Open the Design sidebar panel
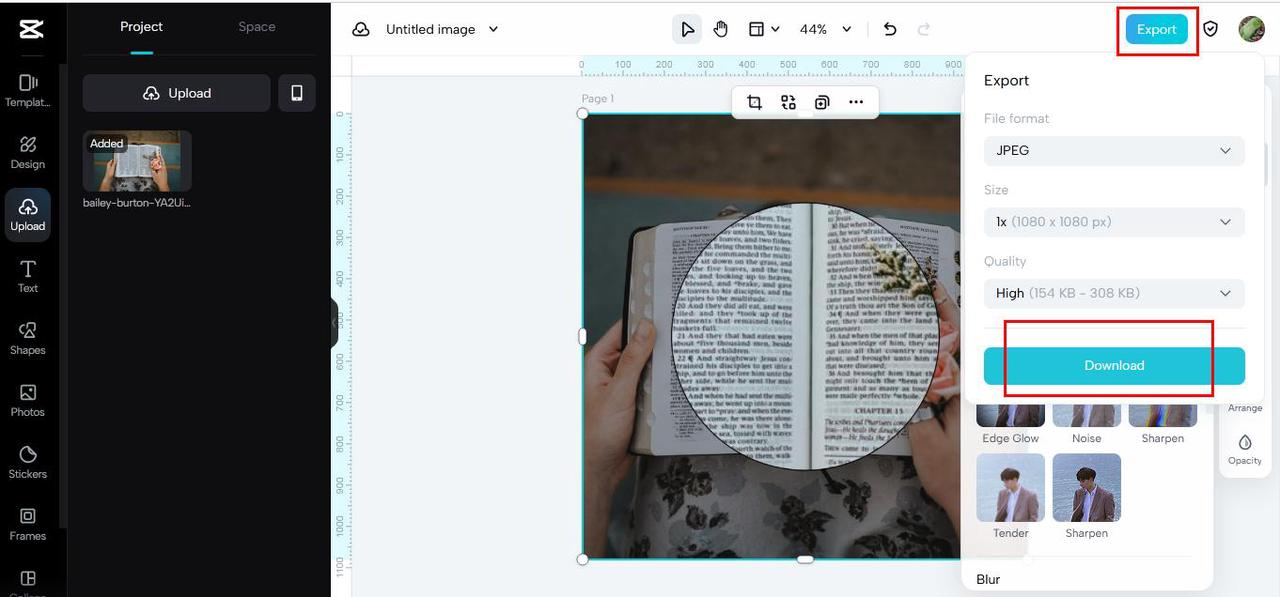1280x597 pixels. coord(28,152)
